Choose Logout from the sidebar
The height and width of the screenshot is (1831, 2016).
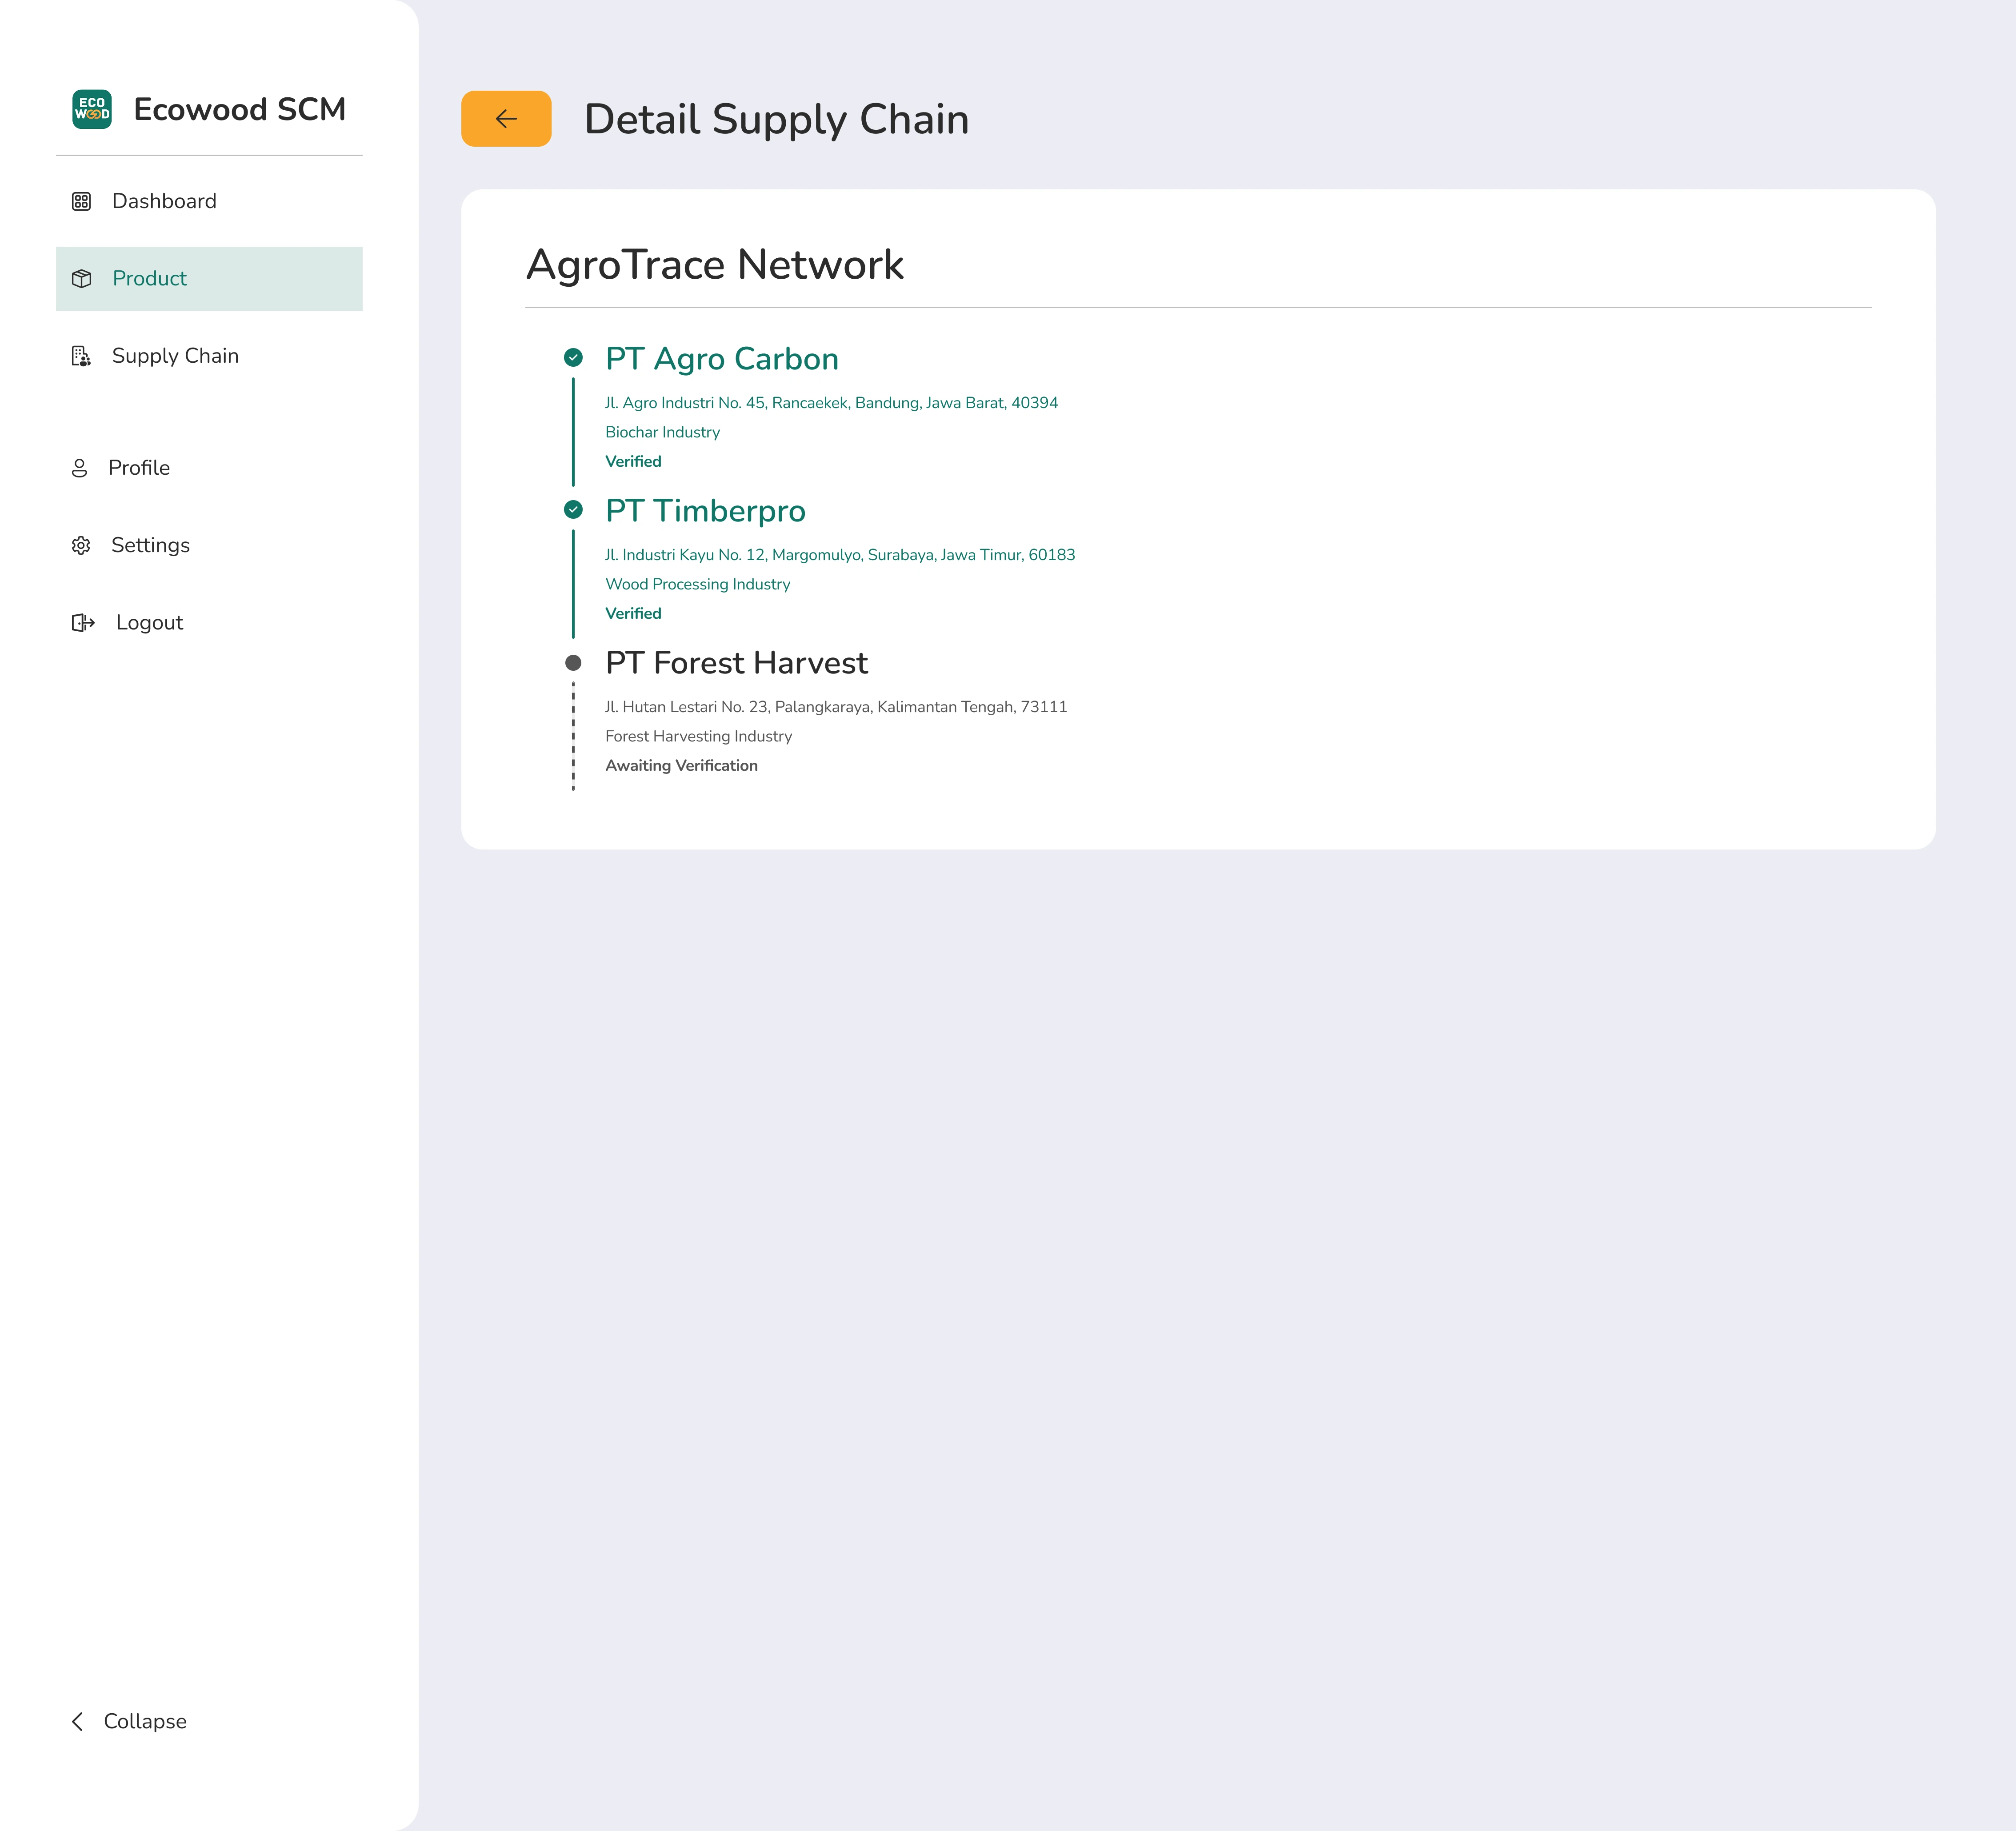(209, 623)
